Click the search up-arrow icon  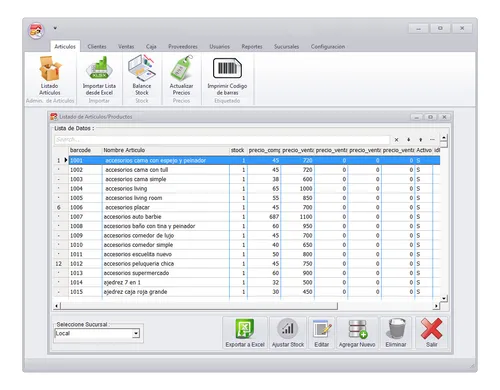pyautogui.click(x=420, y=140)
